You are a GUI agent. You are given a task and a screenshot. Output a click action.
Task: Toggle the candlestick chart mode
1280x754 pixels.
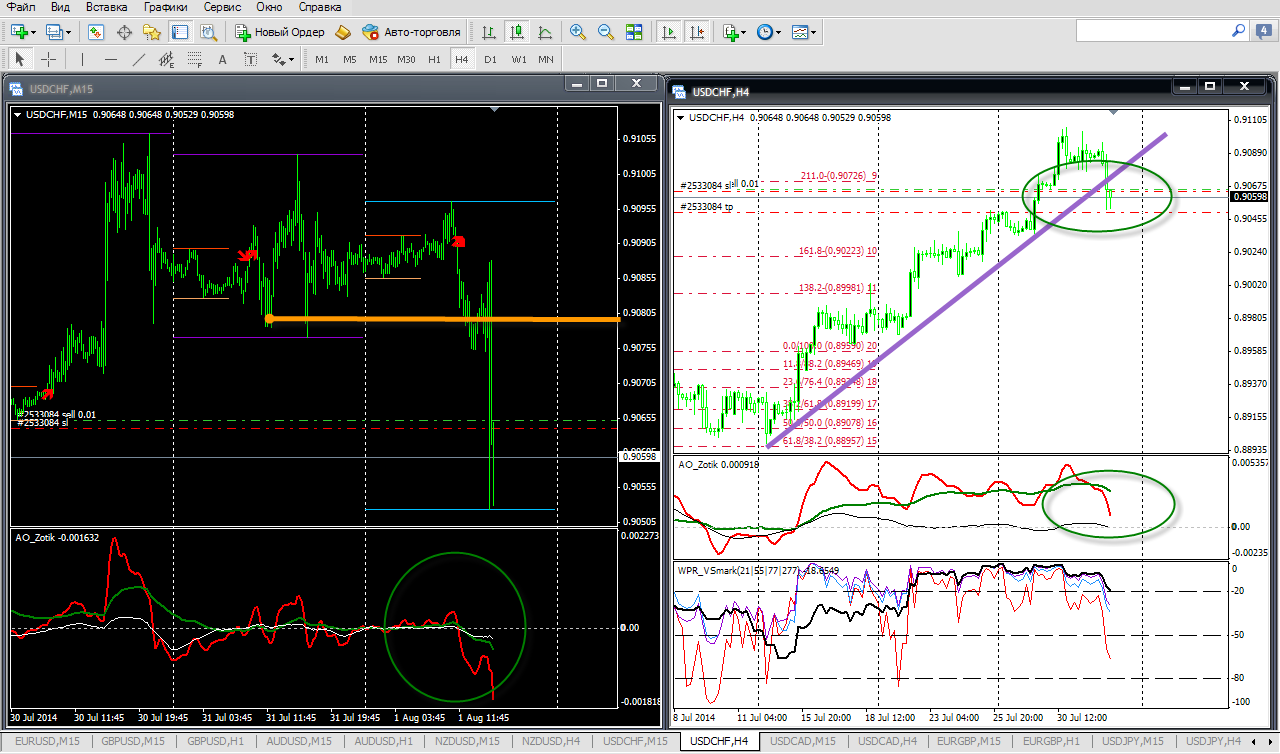[x=516, y=32]
